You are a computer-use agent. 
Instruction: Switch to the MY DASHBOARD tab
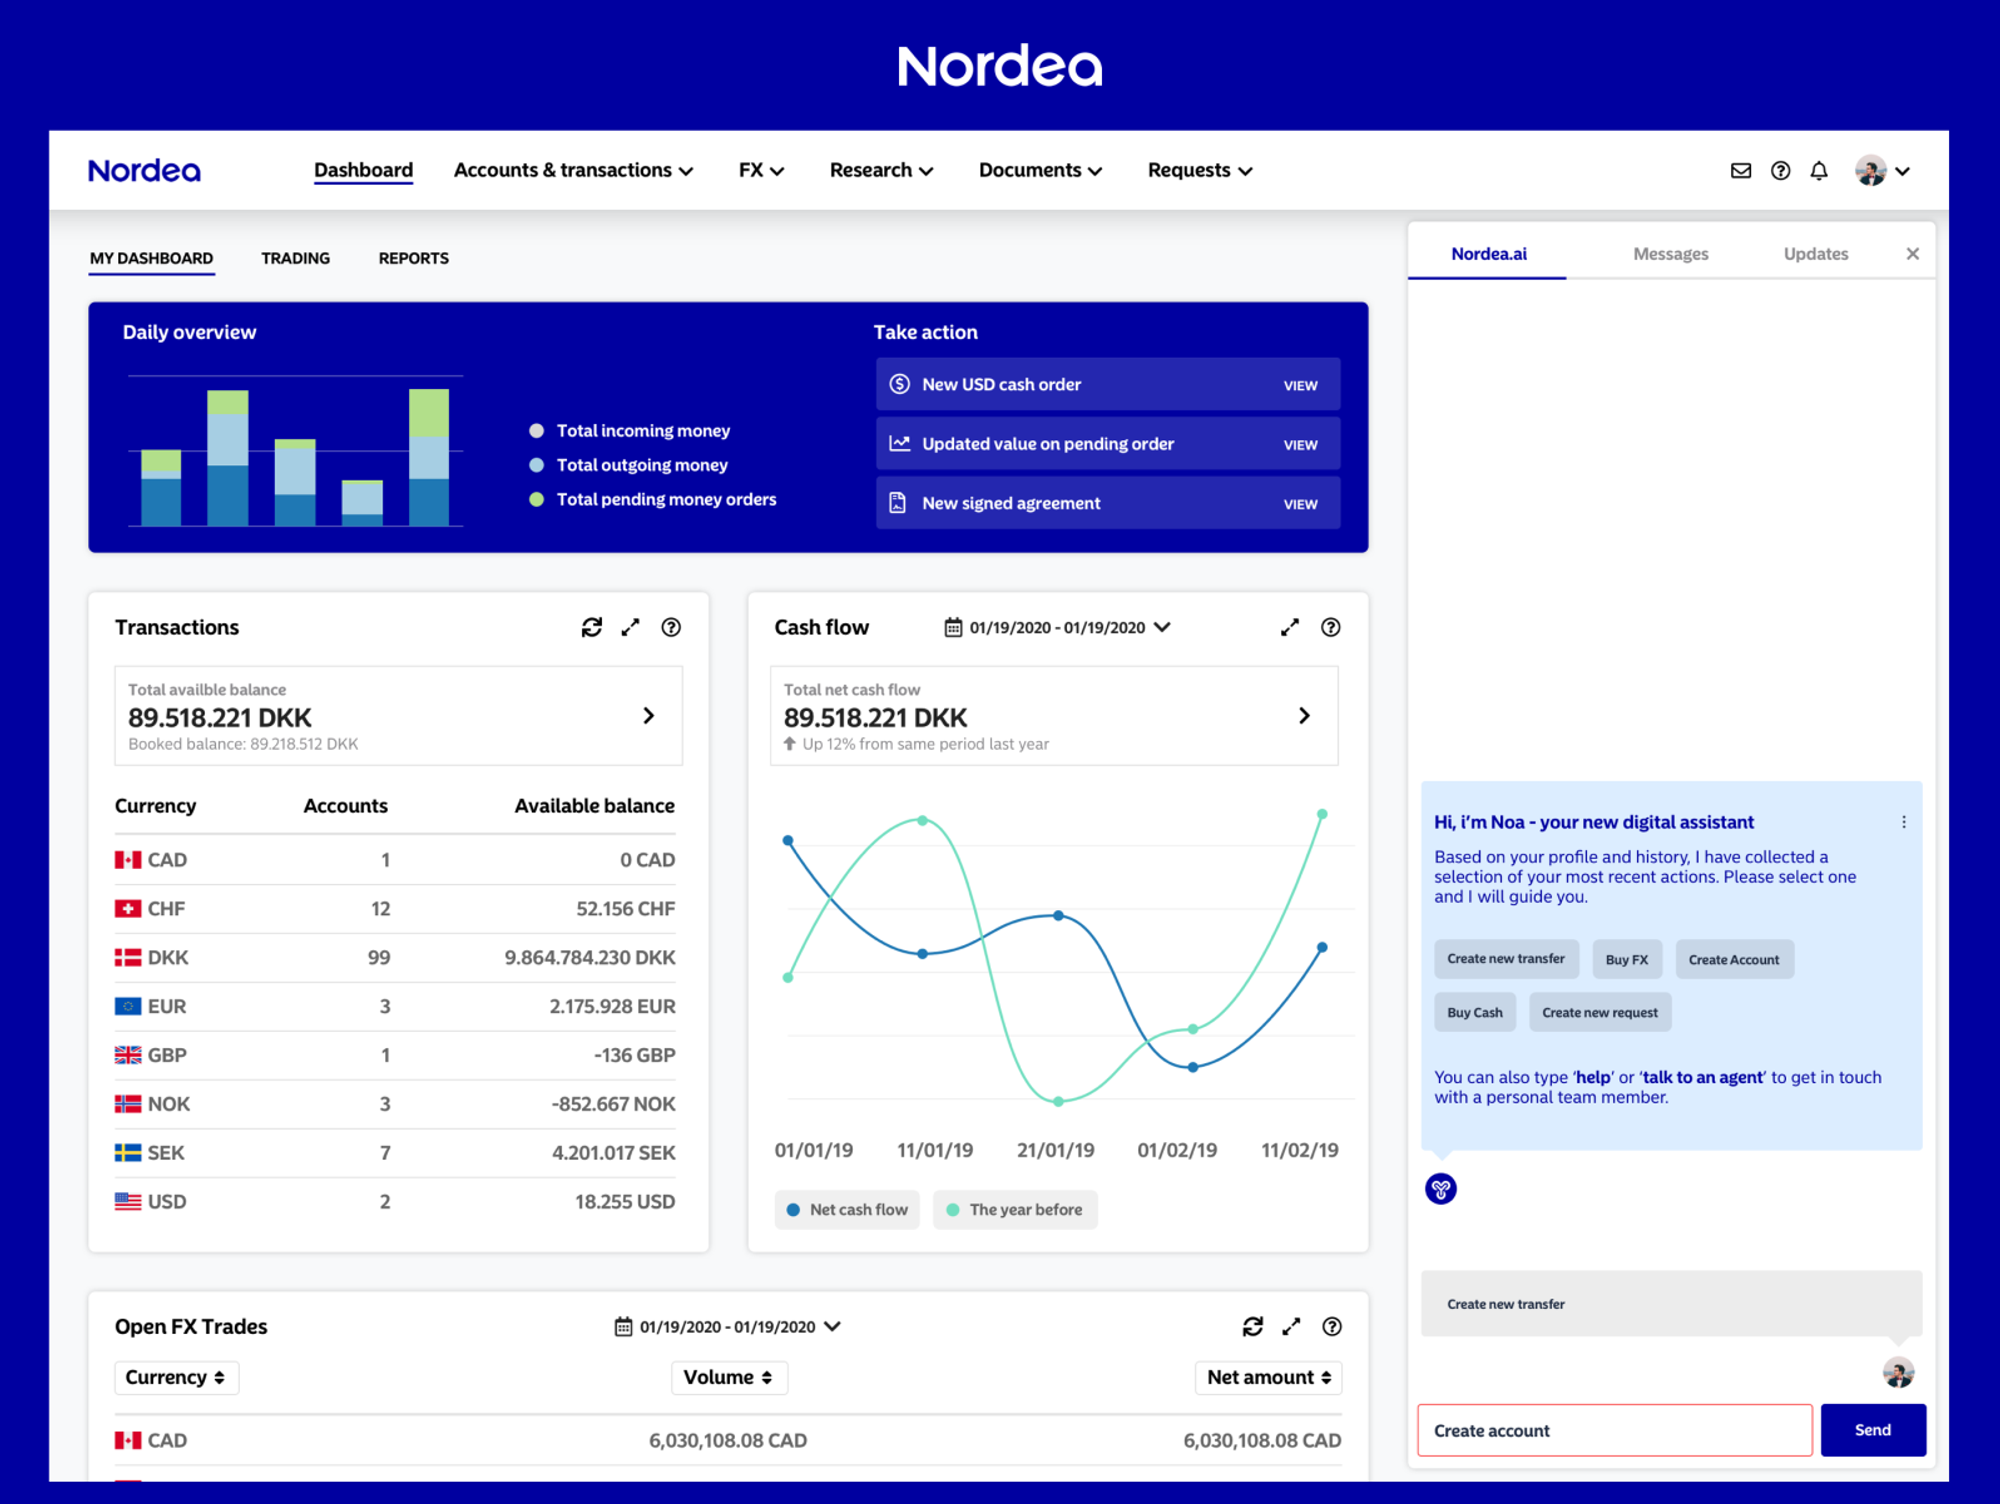(x=151, y=258)
